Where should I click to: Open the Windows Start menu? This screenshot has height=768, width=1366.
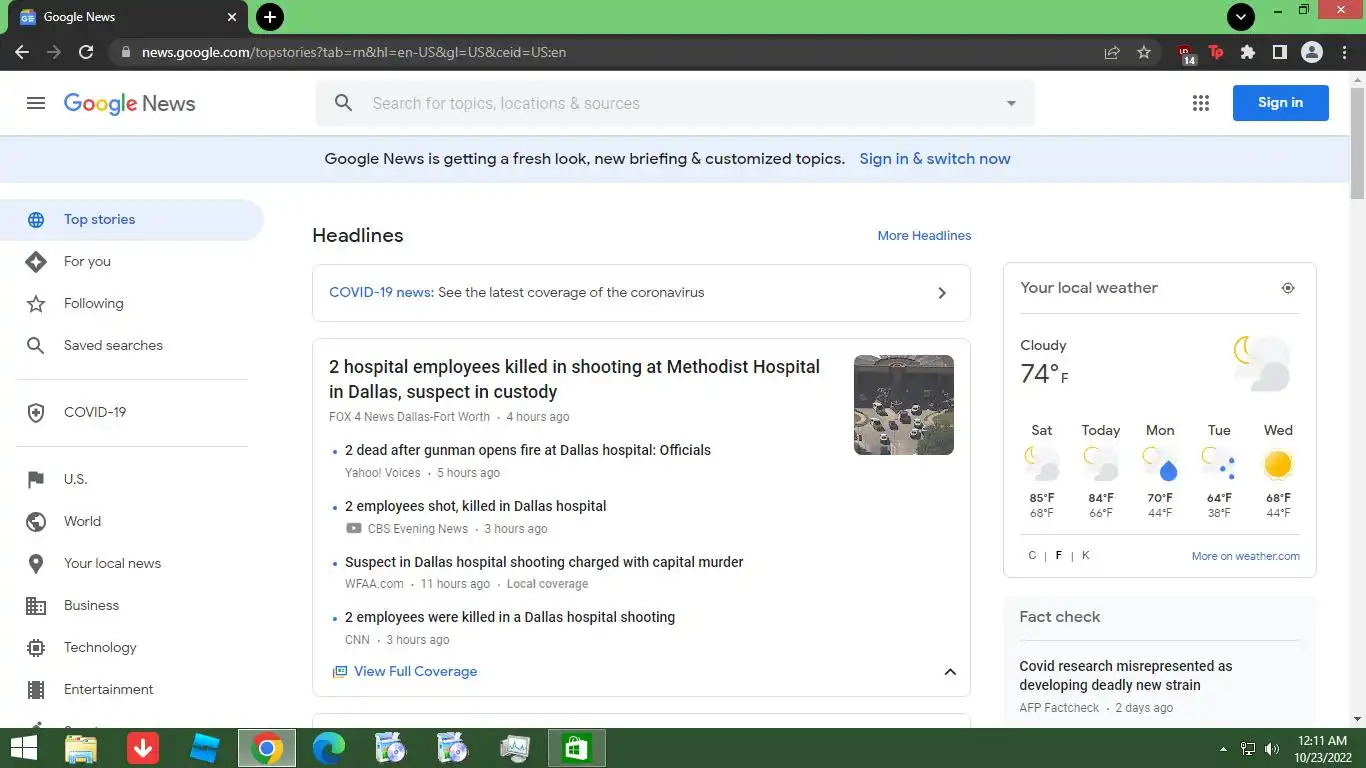click(24, 748)
